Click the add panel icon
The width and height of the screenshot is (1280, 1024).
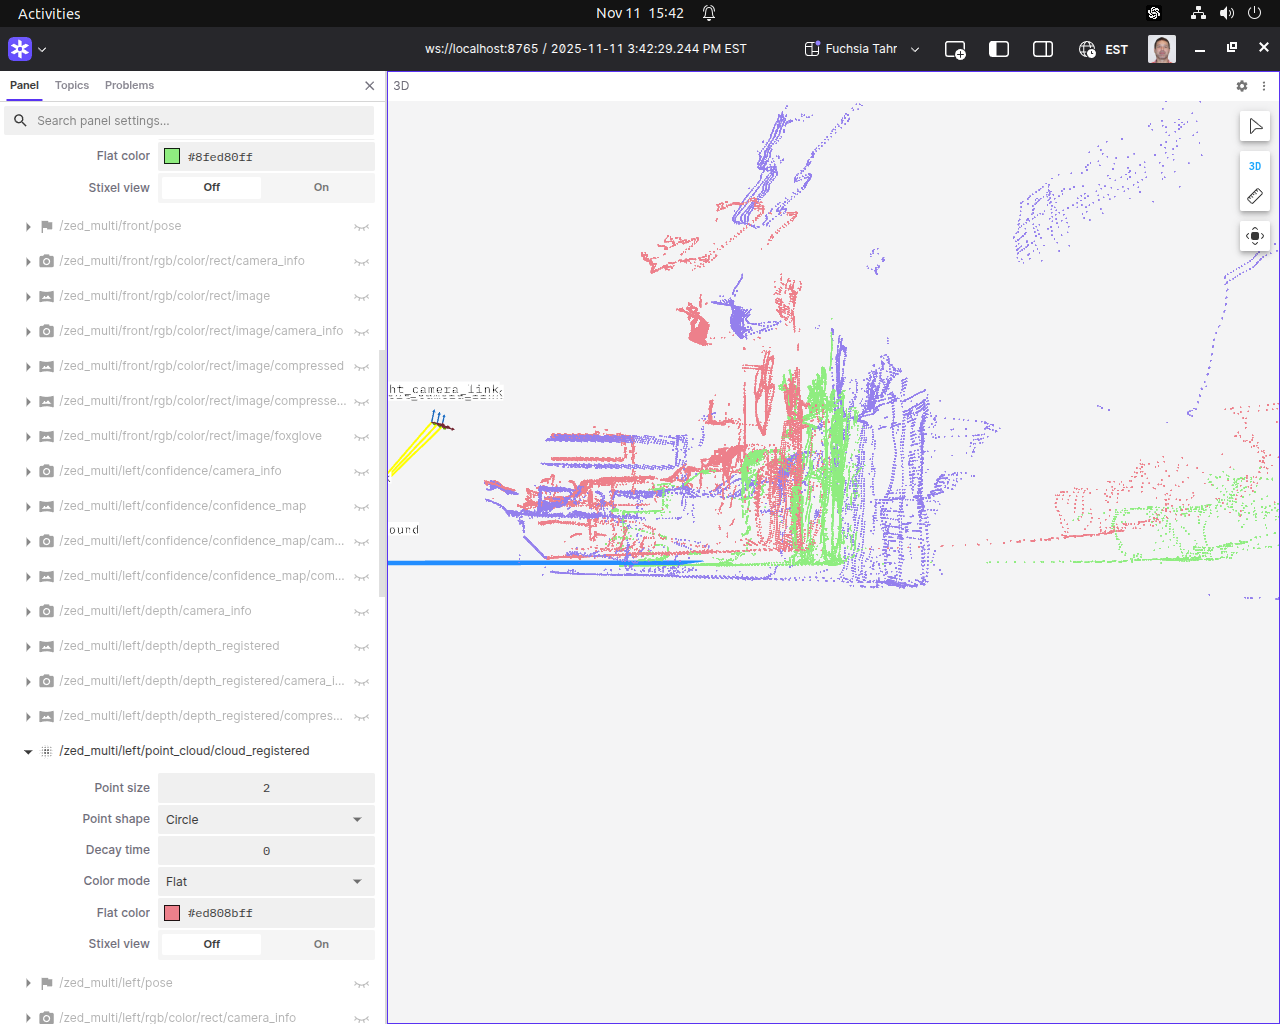click(955, 49)
